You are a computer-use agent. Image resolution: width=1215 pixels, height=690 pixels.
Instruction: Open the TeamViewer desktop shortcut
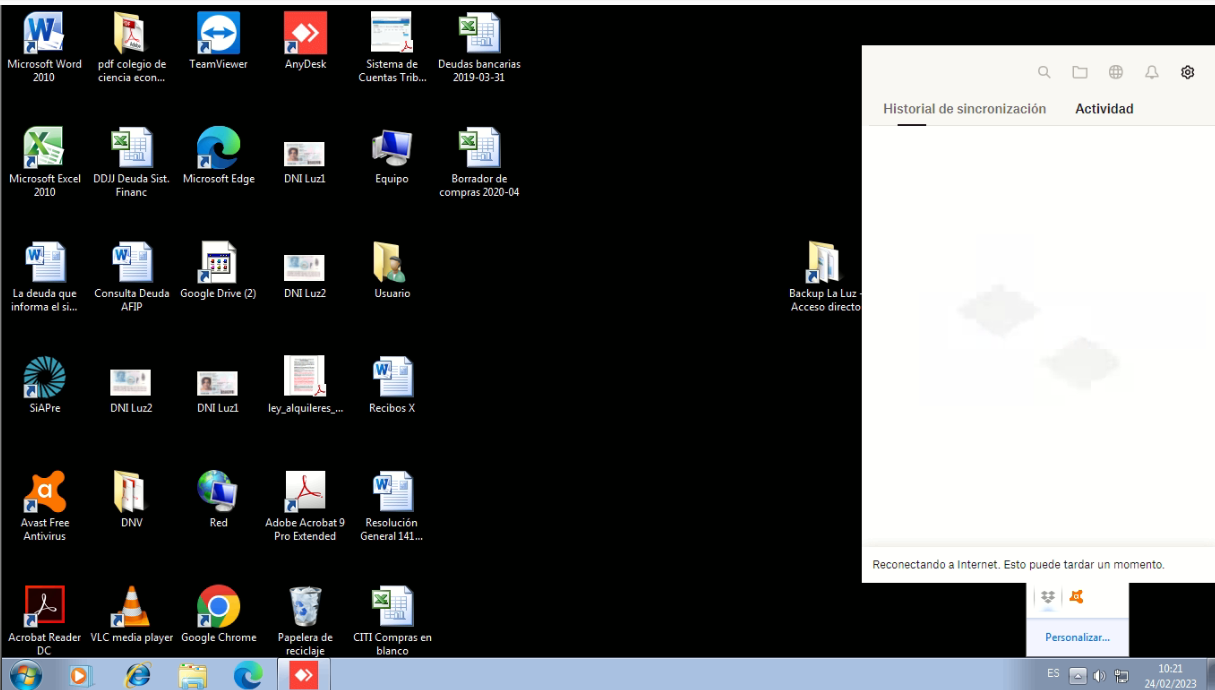tap(217, 32)
